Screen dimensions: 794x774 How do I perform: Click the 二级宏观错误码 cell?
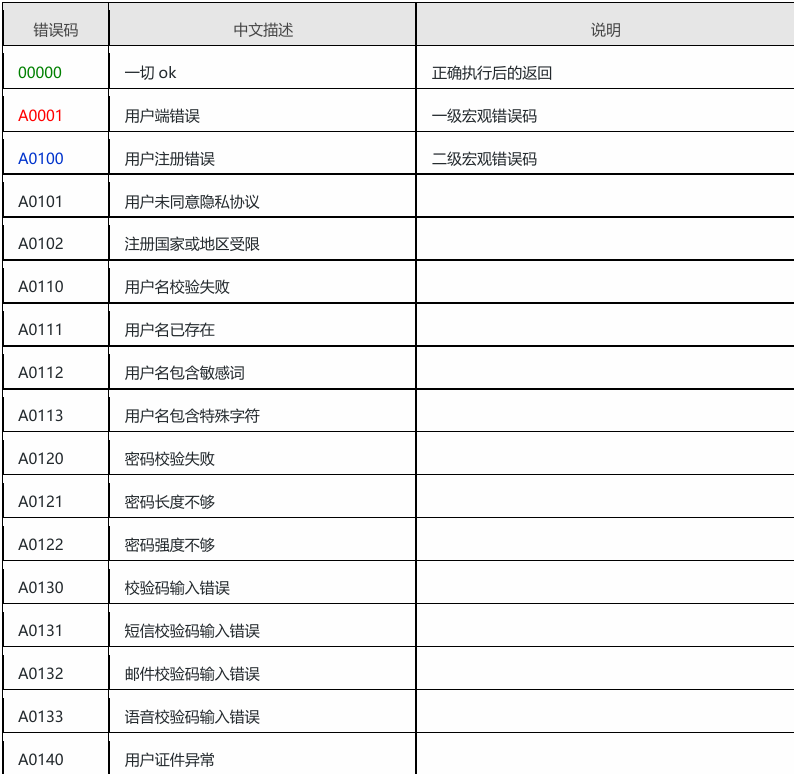[484, 159]
